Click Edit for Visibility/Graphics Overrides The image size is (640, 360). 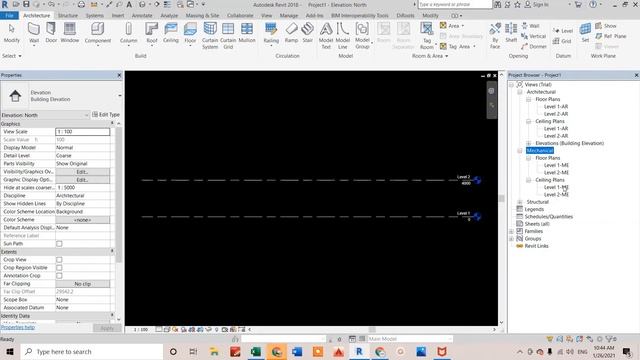82,172
